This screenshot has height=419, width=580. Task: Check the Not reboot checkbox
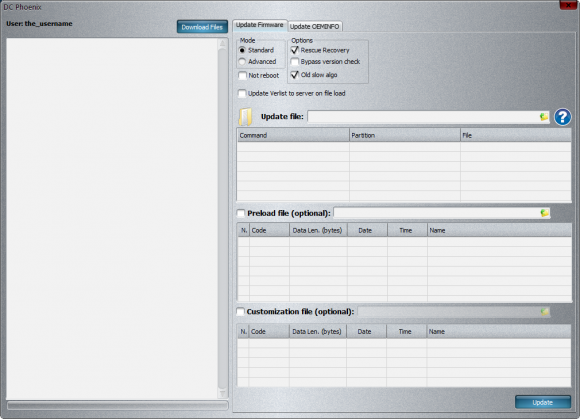pyautogui.click(x=242, y=75)
